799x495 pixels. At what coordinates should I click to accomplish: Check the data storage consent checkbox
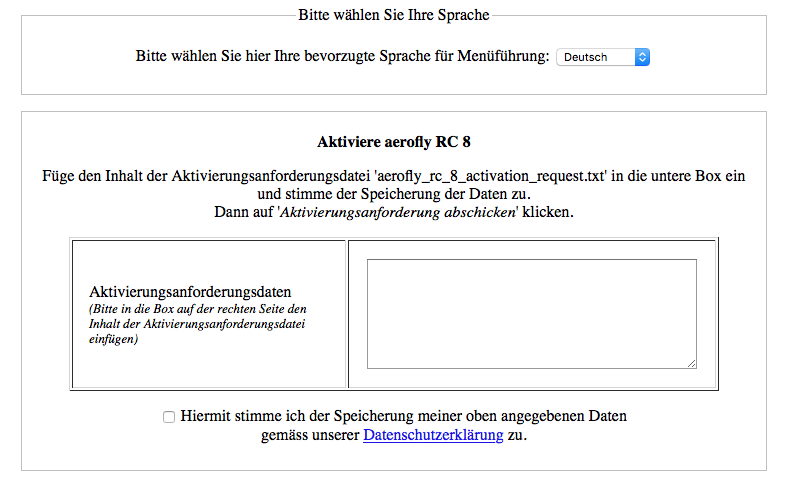pos(169,417)
